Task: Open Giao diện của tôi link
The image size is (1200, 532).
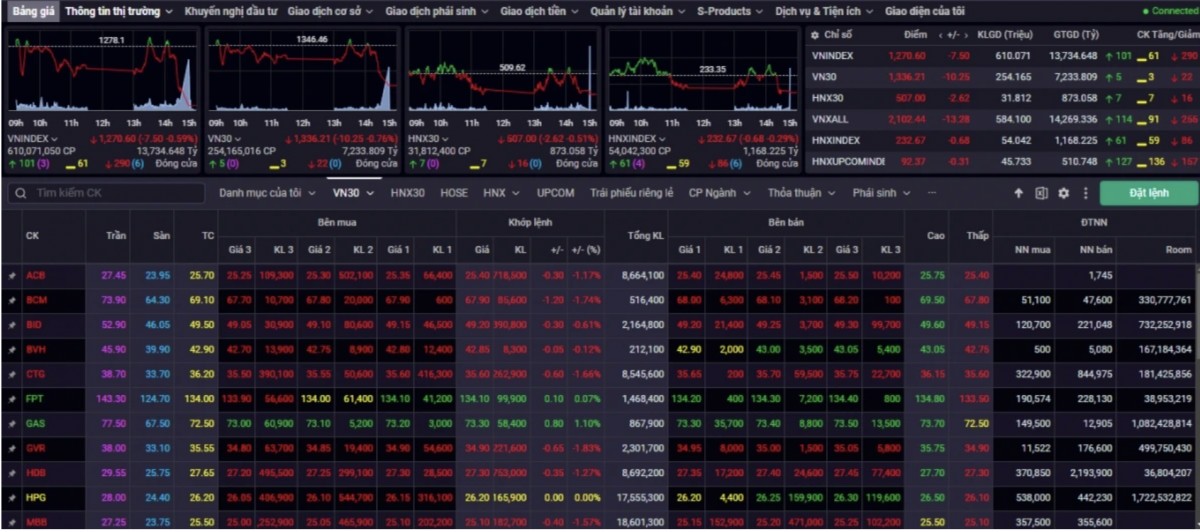Action: (924, 11)
